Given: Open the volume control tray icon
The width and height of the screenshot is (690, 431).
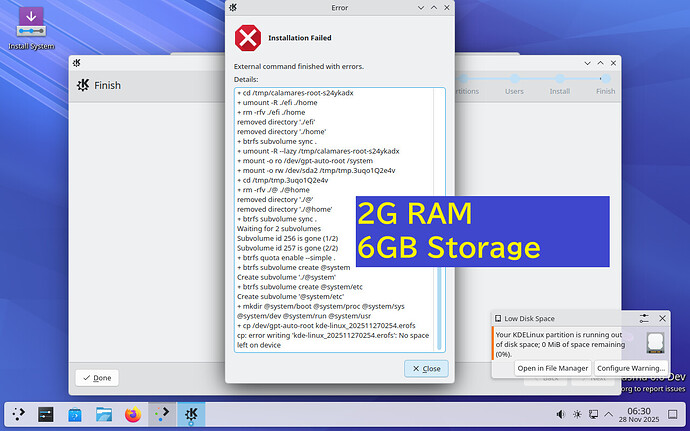Looking at the screenshot, I should 560,414.
